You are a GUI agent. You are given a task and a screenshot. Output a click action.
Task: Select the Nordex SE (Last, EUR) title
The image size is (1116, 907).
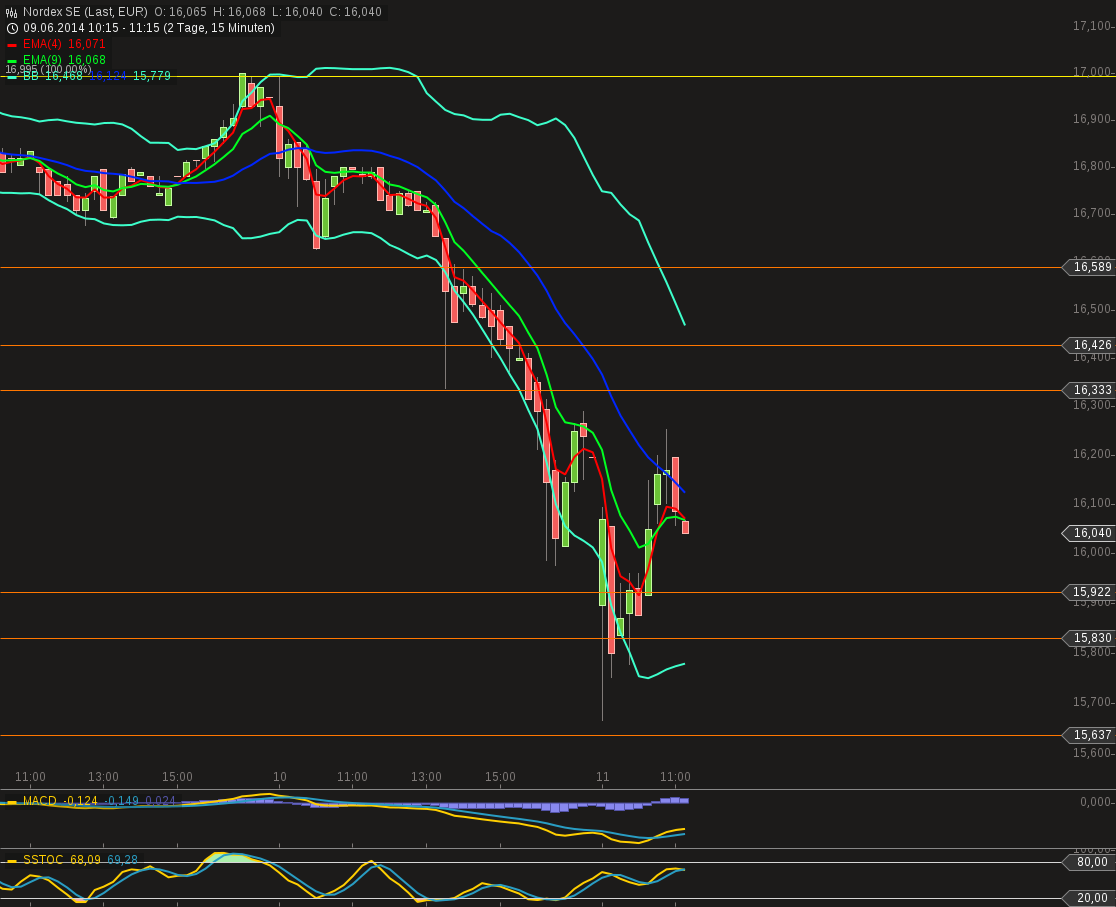click(85, 12)
